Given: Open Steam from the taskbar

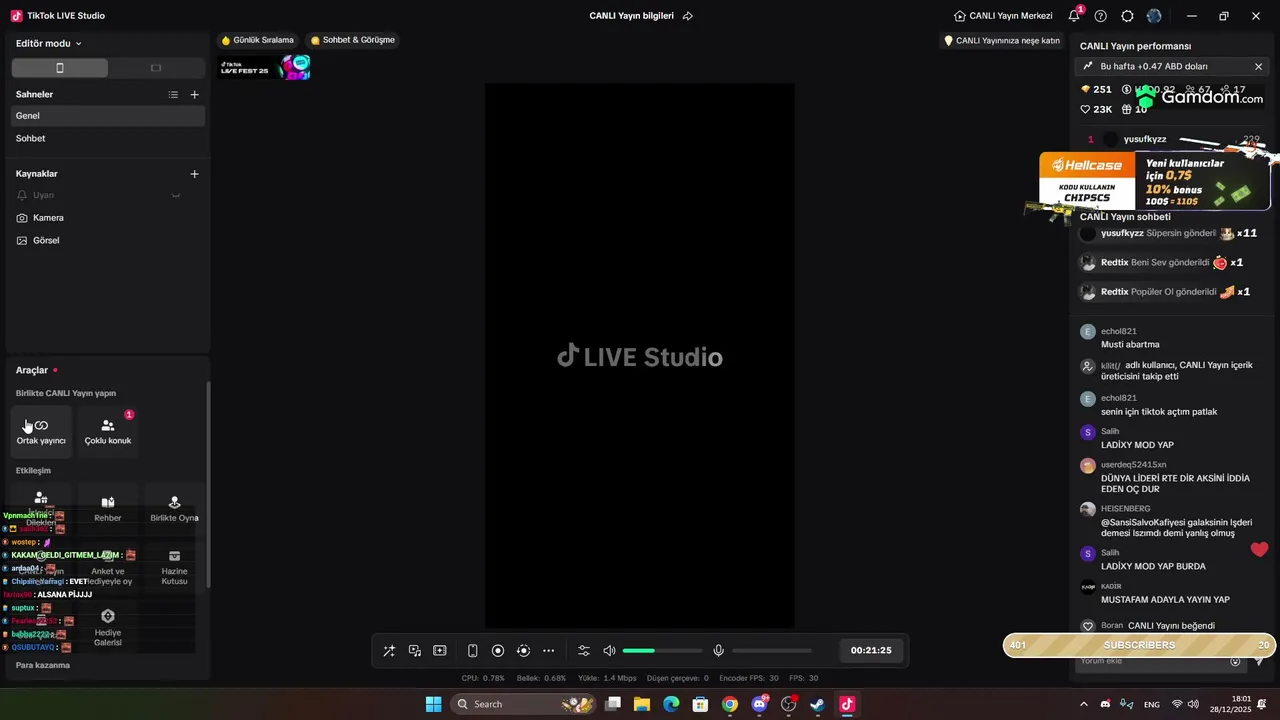Looking at the screenshot, I should coord(817,704).
